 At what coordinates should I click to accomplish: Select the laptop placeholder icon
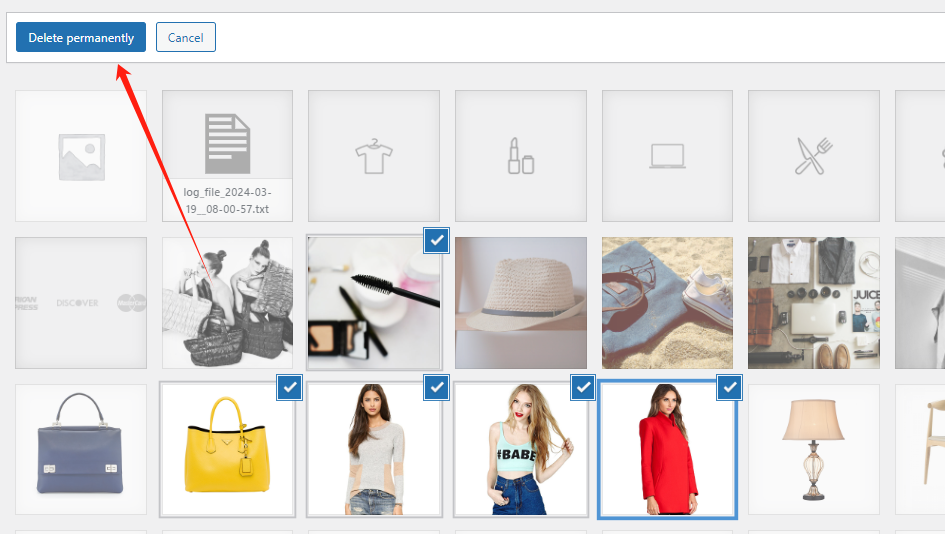pos(667,156)
